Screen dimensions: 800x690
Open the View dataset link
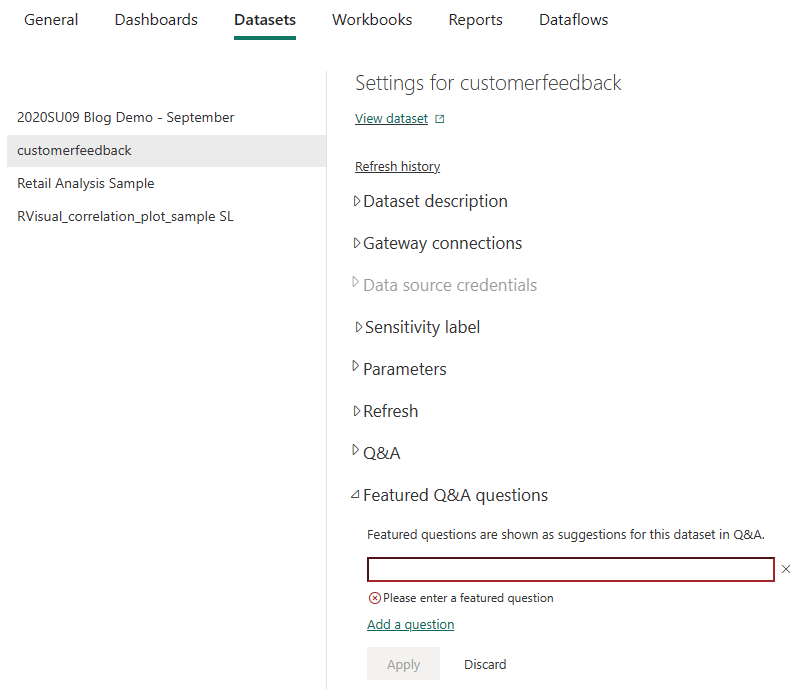[391, 118]
